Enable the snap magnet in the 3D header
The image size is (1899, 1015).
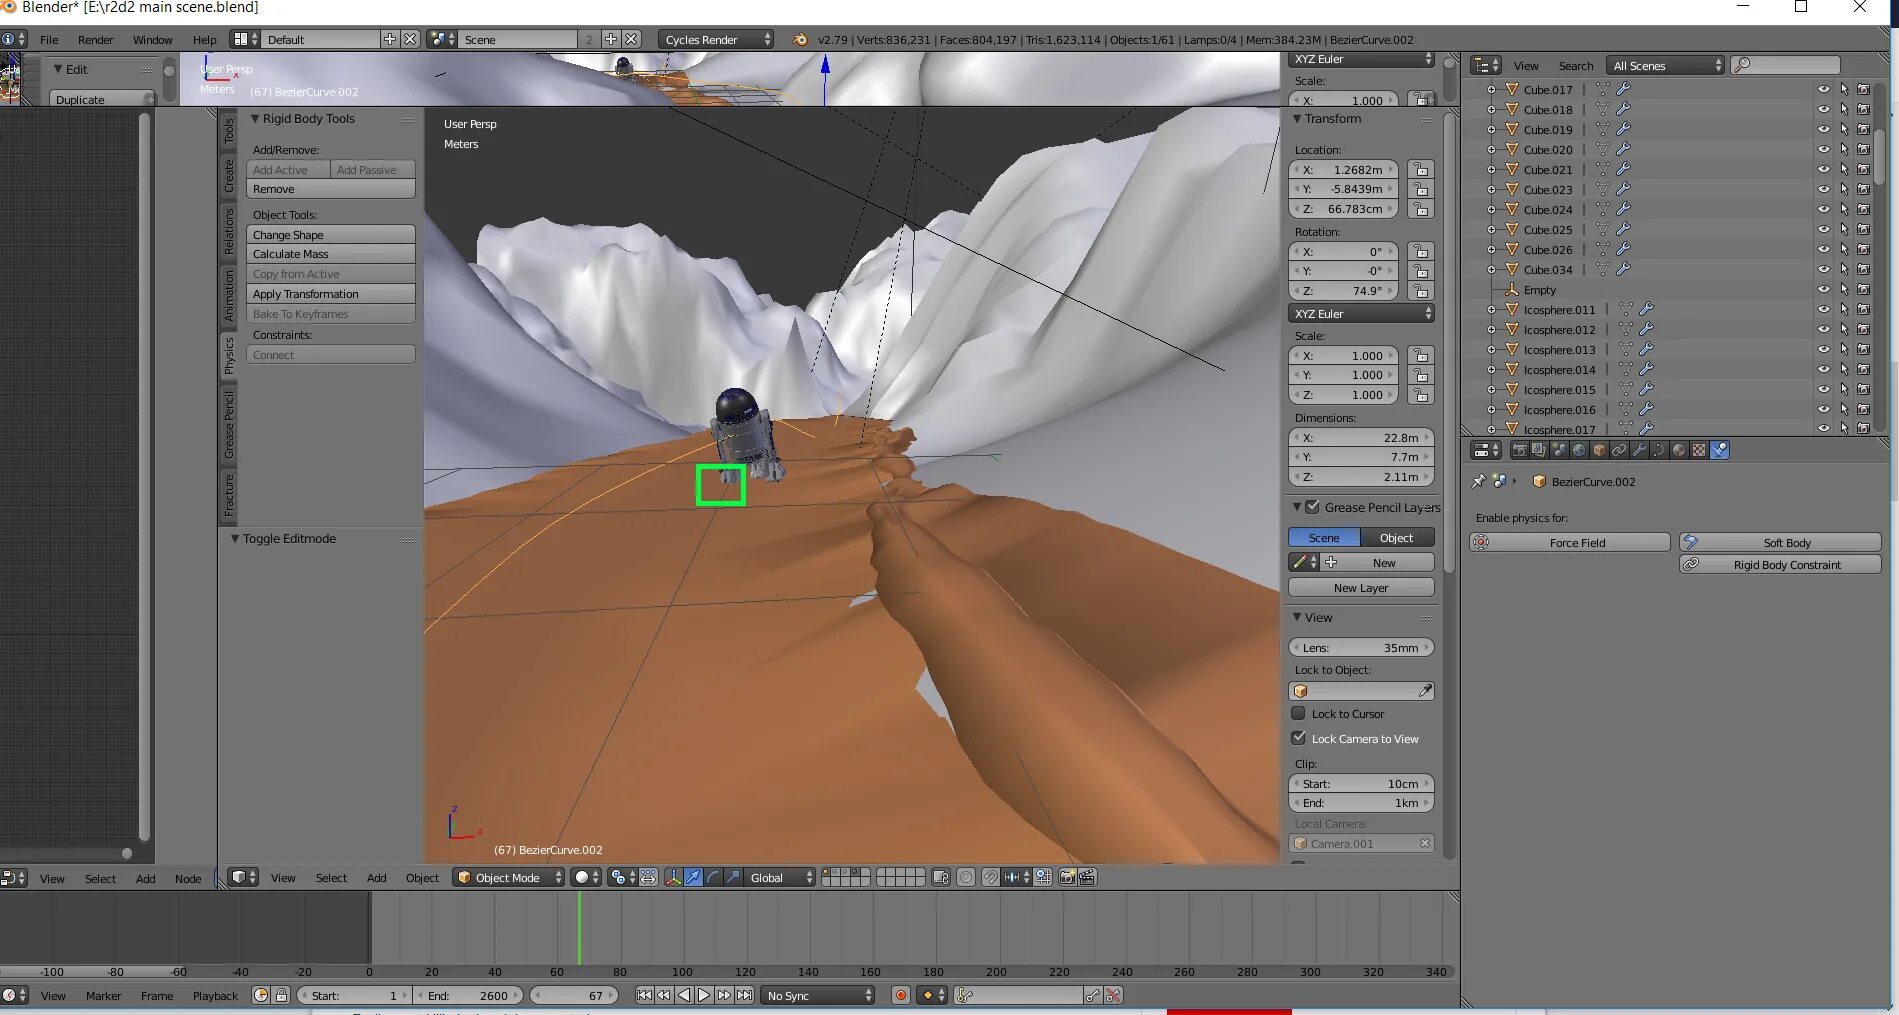click(x=991, y=877)
